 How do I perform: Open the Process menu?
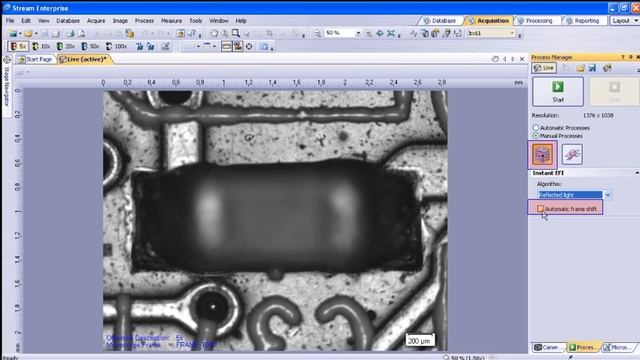point(144,20)
